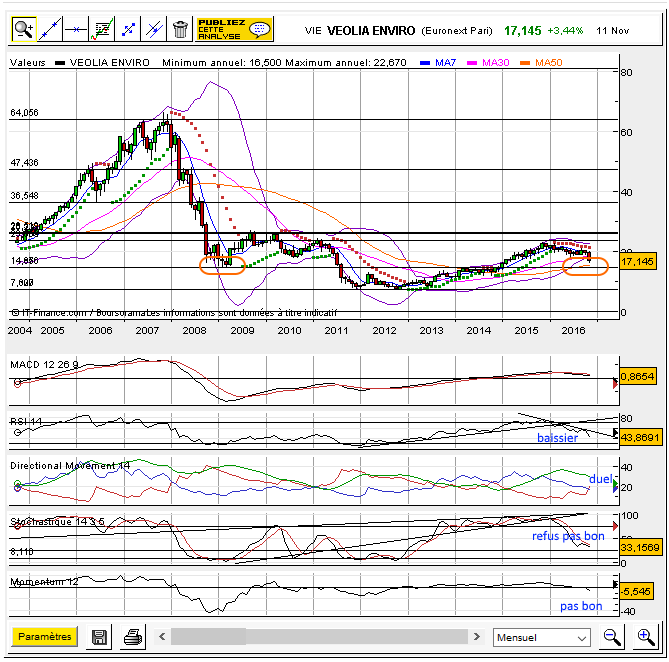Select the zoom magnifier tool

24,29
